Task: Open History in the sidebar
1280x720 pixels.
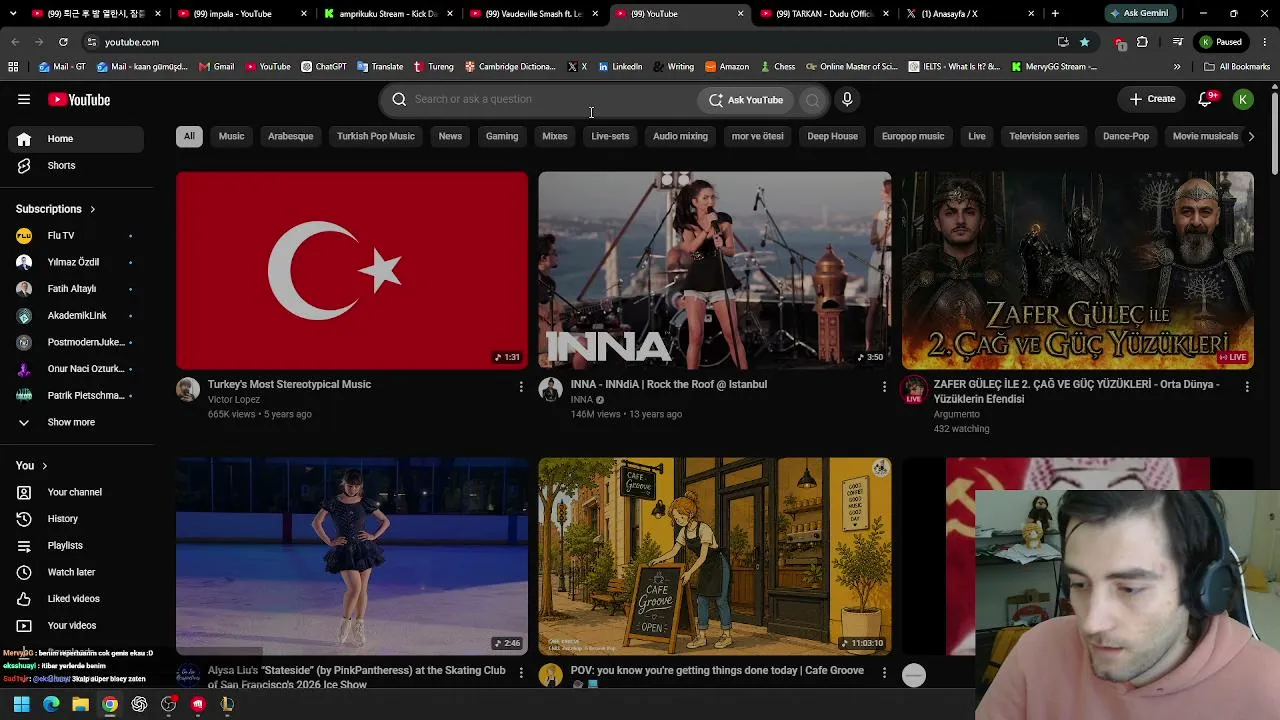Action: tap(77, 519)
